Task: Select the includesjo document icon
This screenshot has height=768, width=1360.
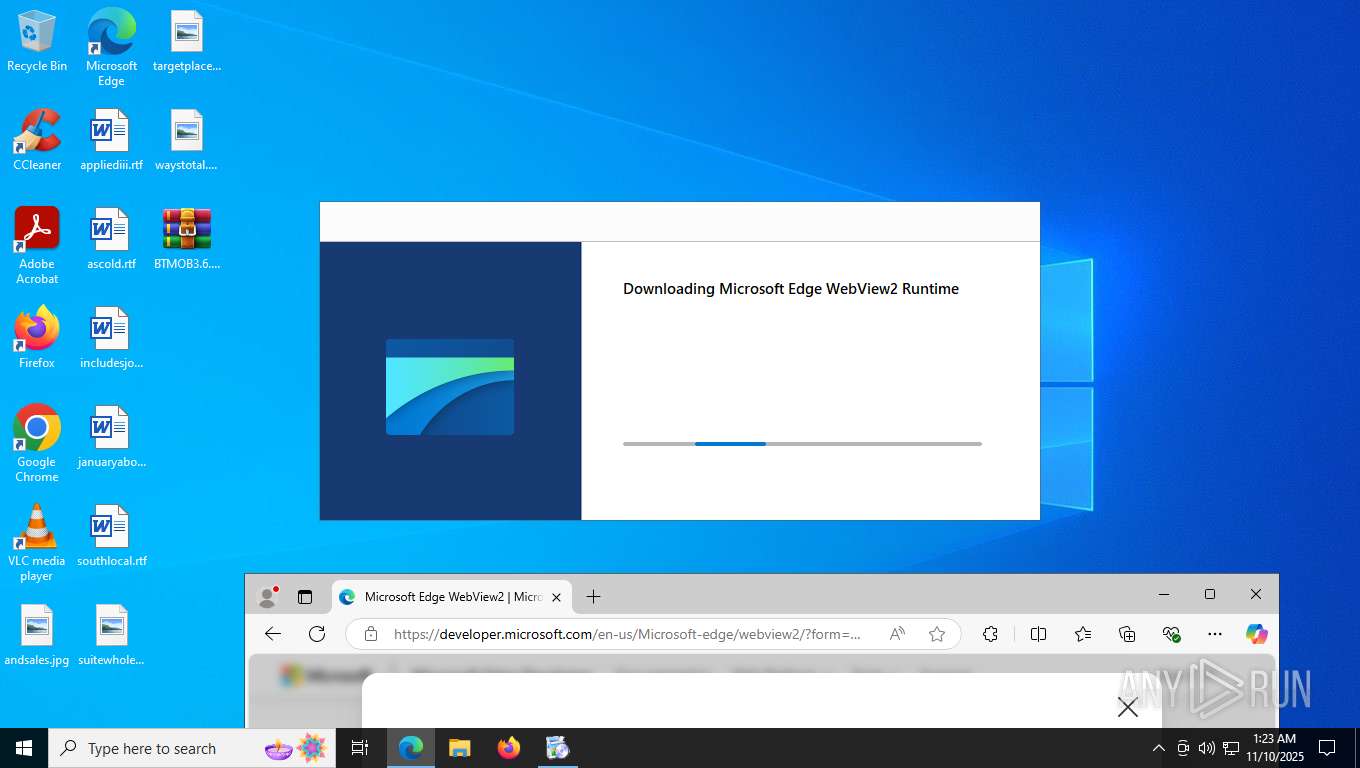Action: coord(111,338)
